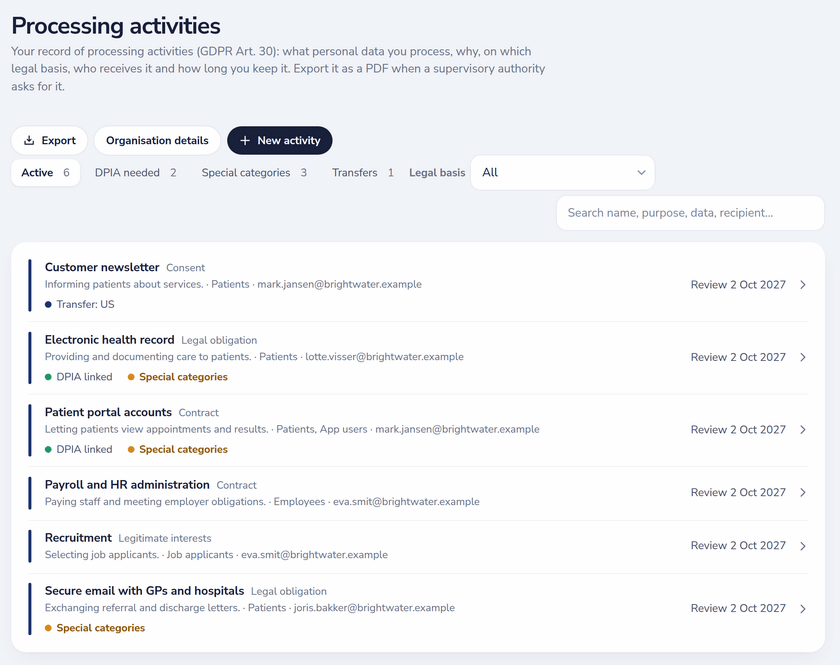Switch to the Transfers tab
Image resolution: width=840 pixels, height=665 pixels.
click(x=363, y=173)
